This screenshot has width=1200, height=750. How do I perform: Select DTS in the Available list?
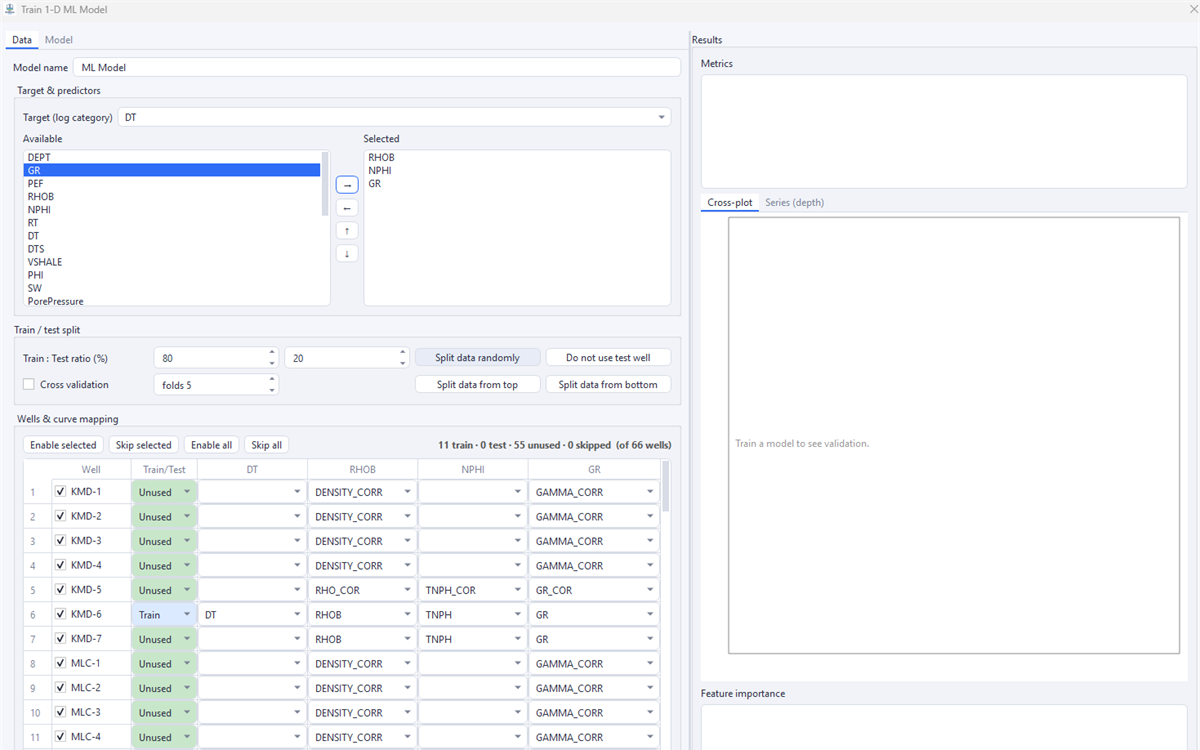172,249
